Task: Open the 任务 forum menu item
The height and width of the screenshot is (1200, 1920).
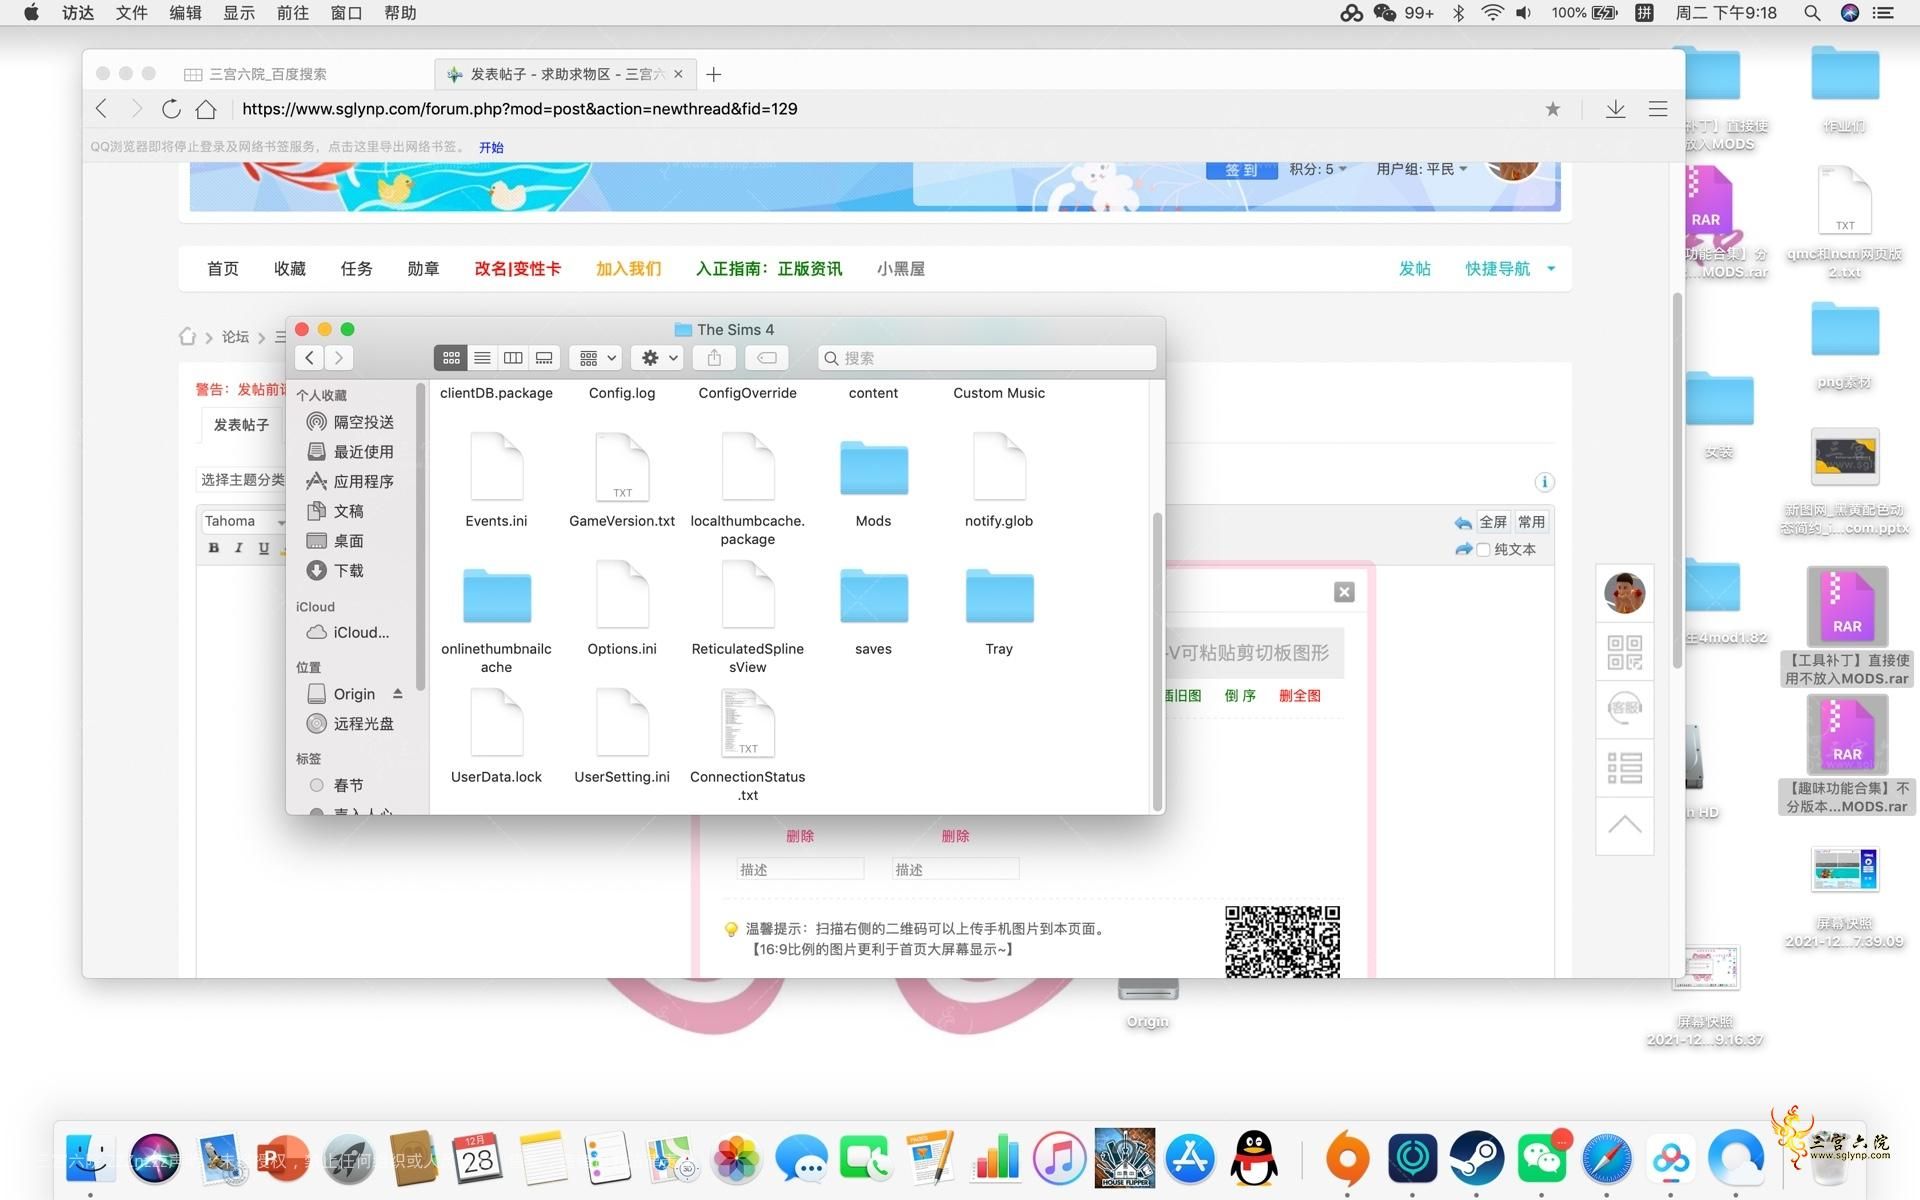Action: click(356, 269)
